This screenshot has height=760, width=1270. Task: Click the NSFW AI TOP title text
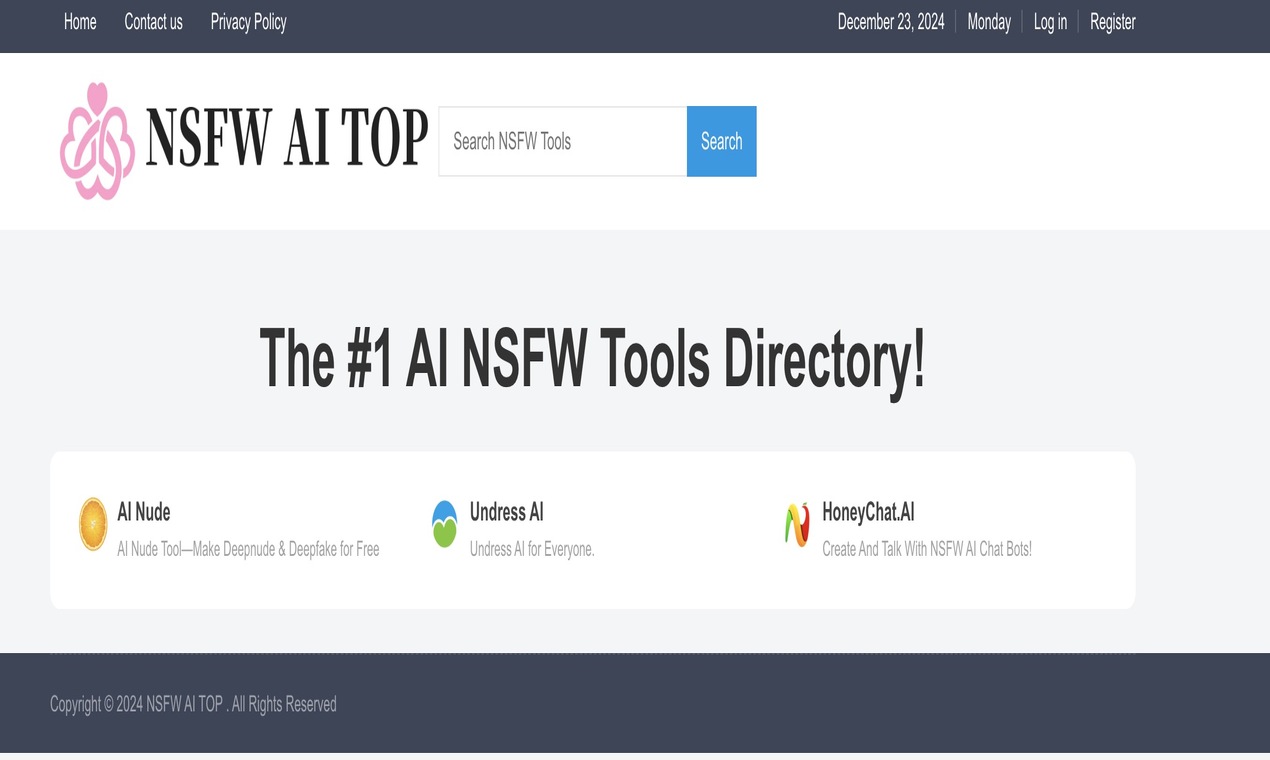287,137
